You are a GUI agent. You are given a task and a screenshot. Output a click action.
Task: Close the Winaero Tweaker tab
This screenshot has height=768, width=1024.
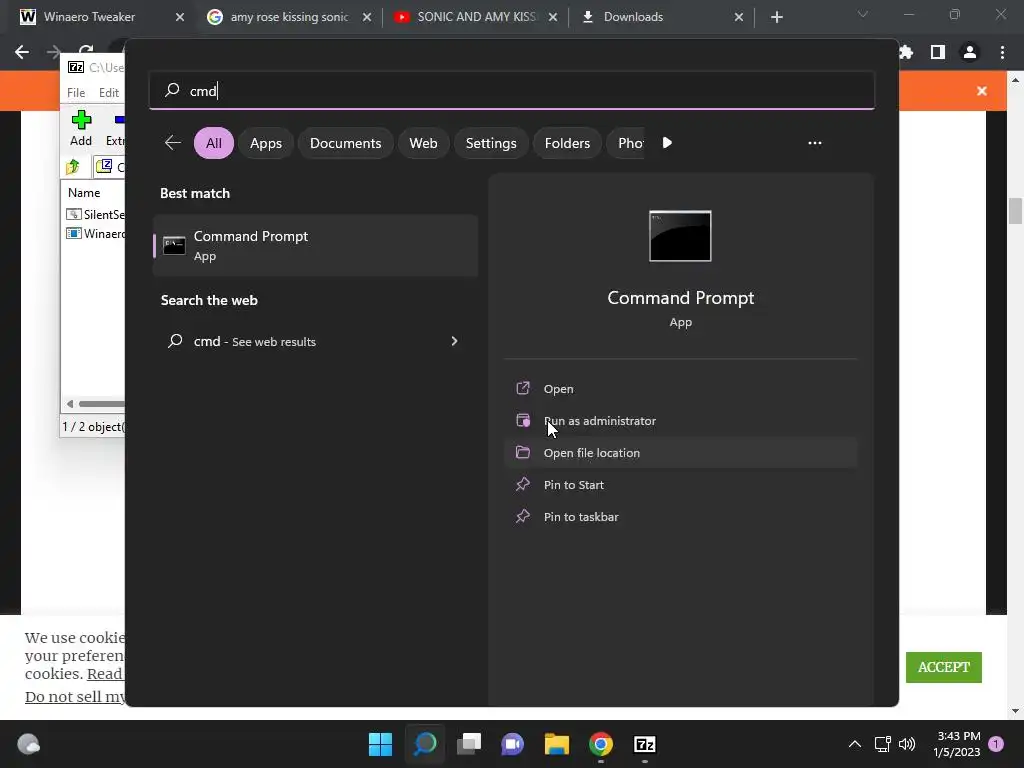[x=180, y=17]
